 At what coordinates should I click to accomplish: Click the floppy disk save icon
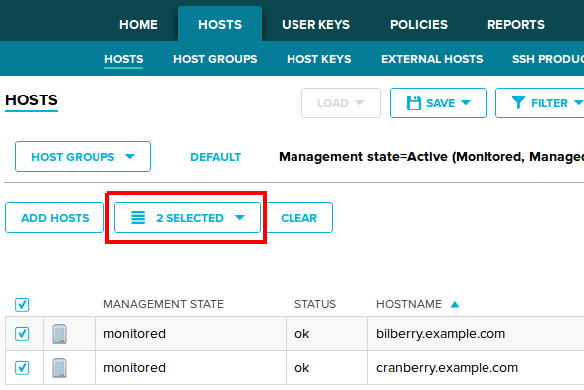pos(414,103)
